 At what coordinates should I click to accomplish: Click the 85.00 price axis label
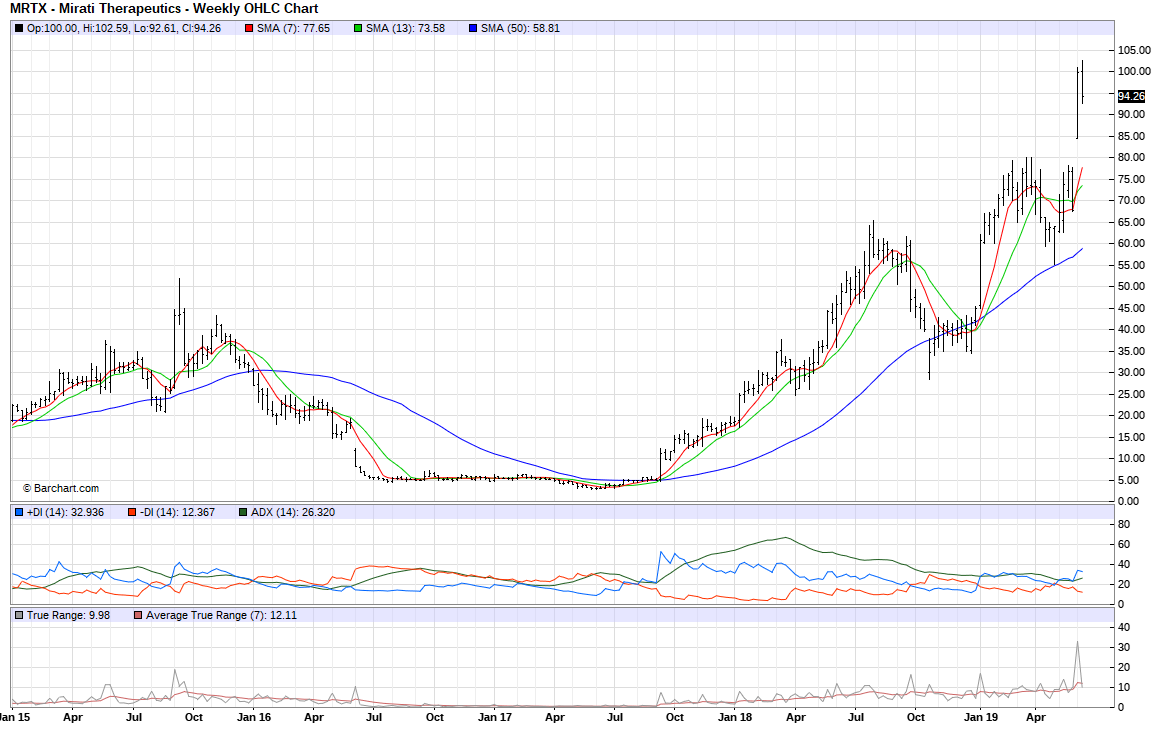coord(1132,136)
